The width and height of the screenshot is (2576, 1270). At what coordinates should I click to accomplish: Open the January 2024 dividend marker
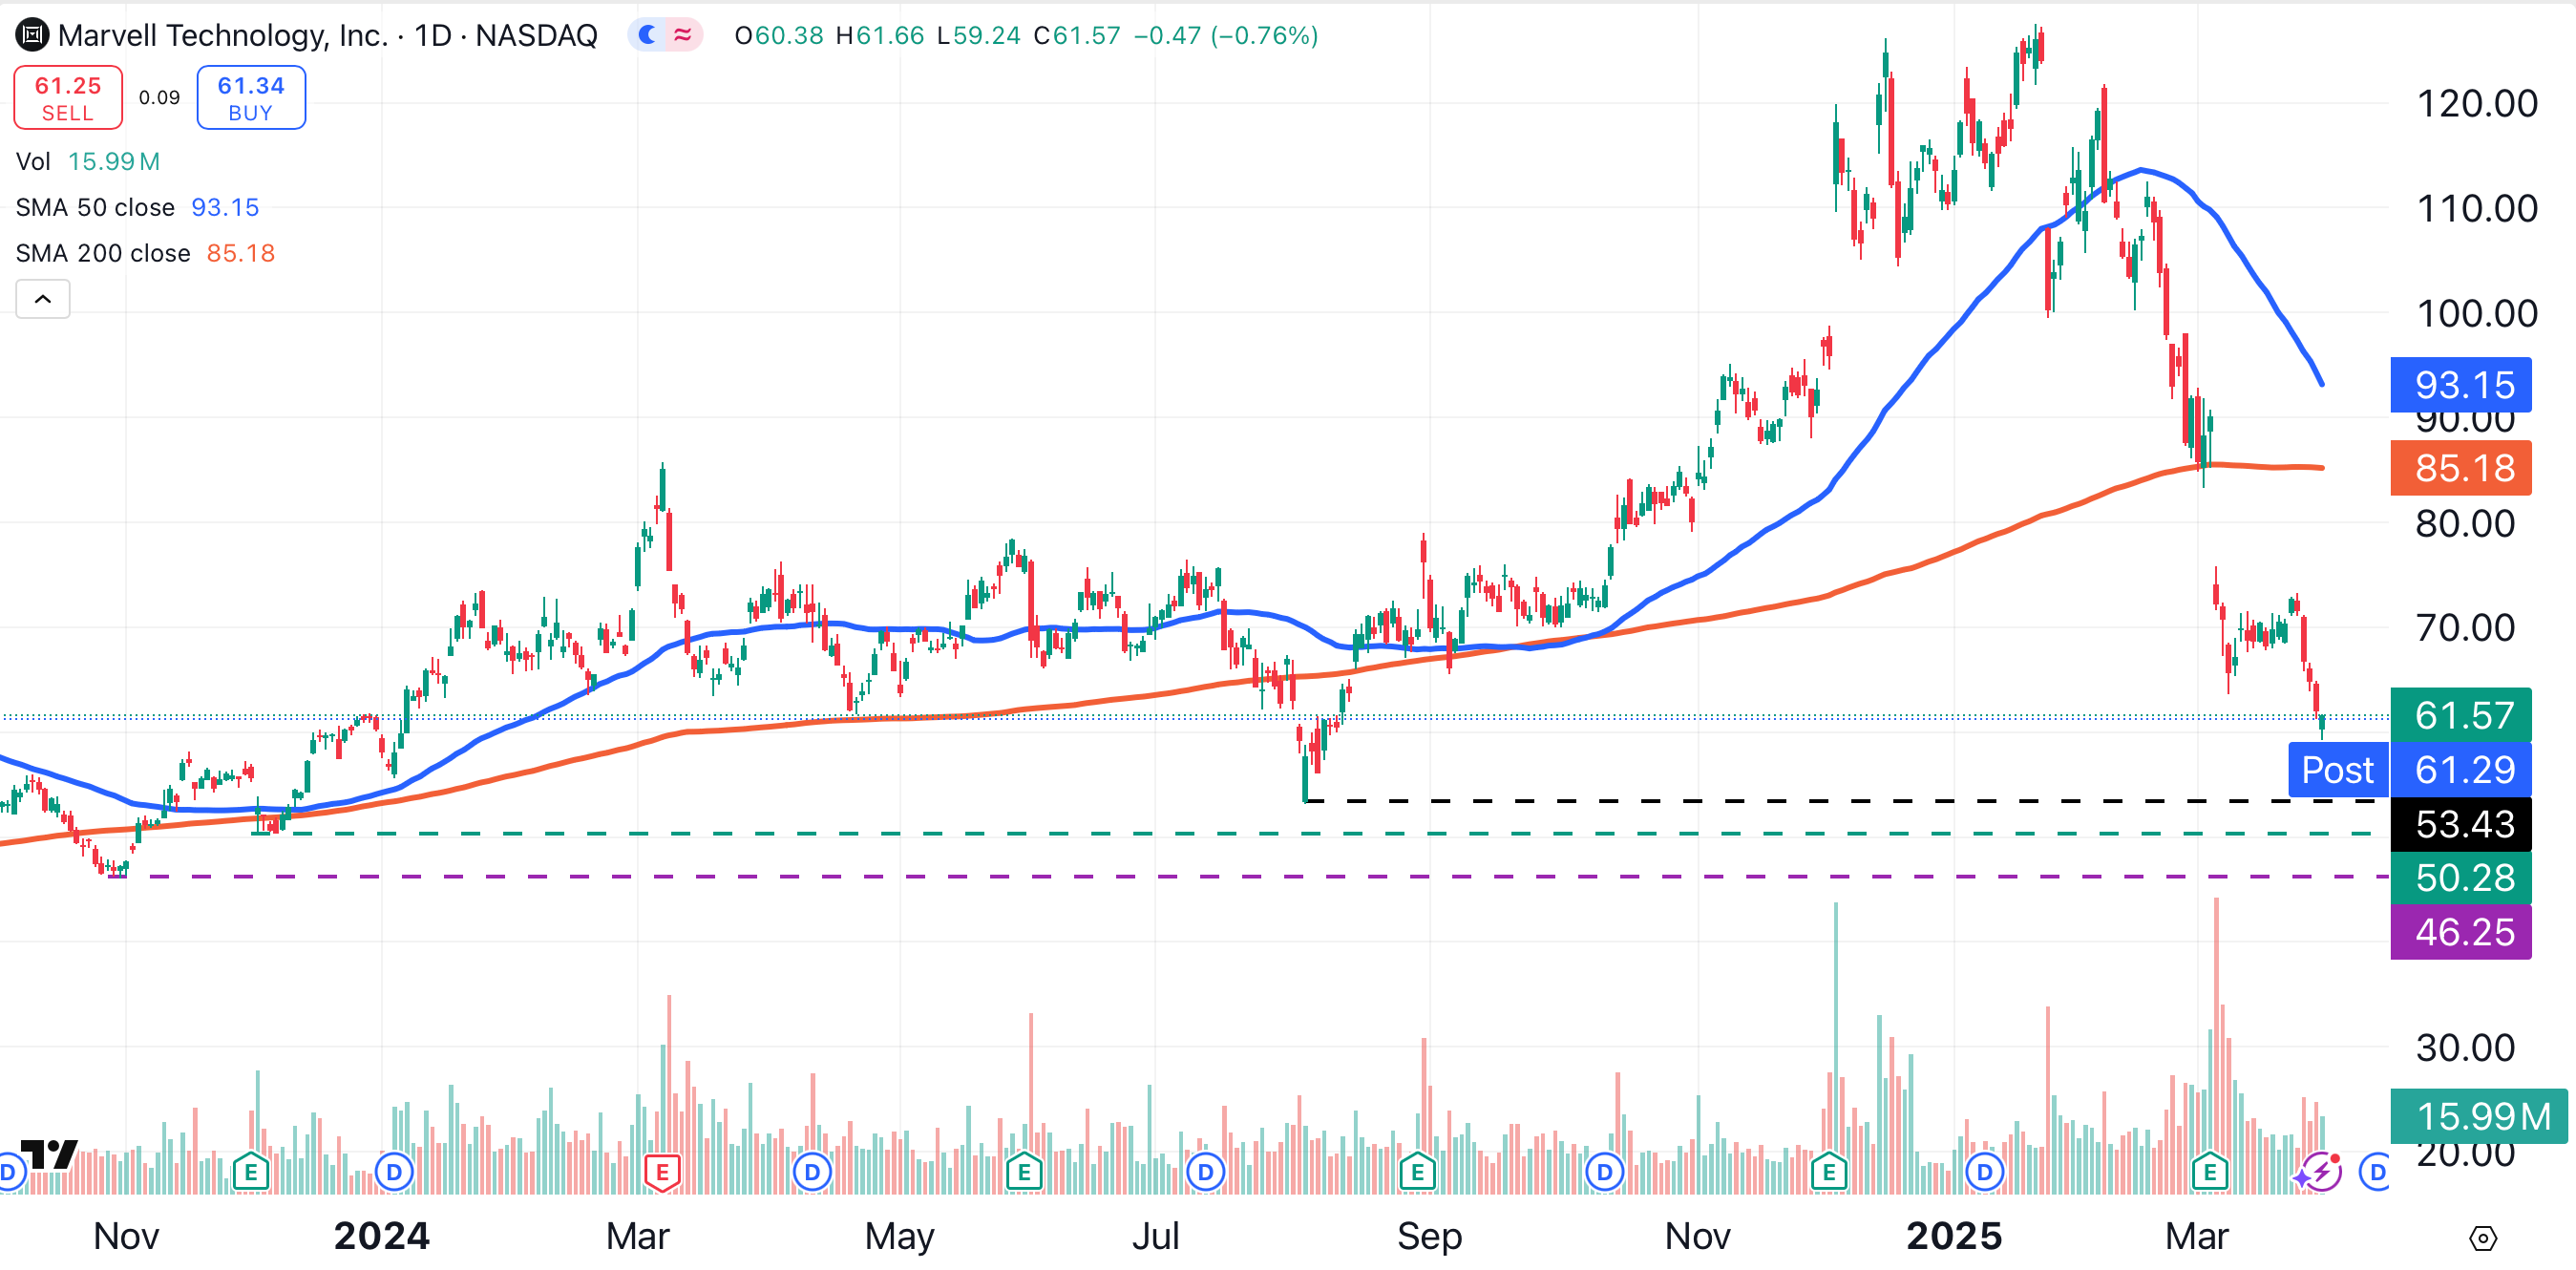(x=394, y=1171)
